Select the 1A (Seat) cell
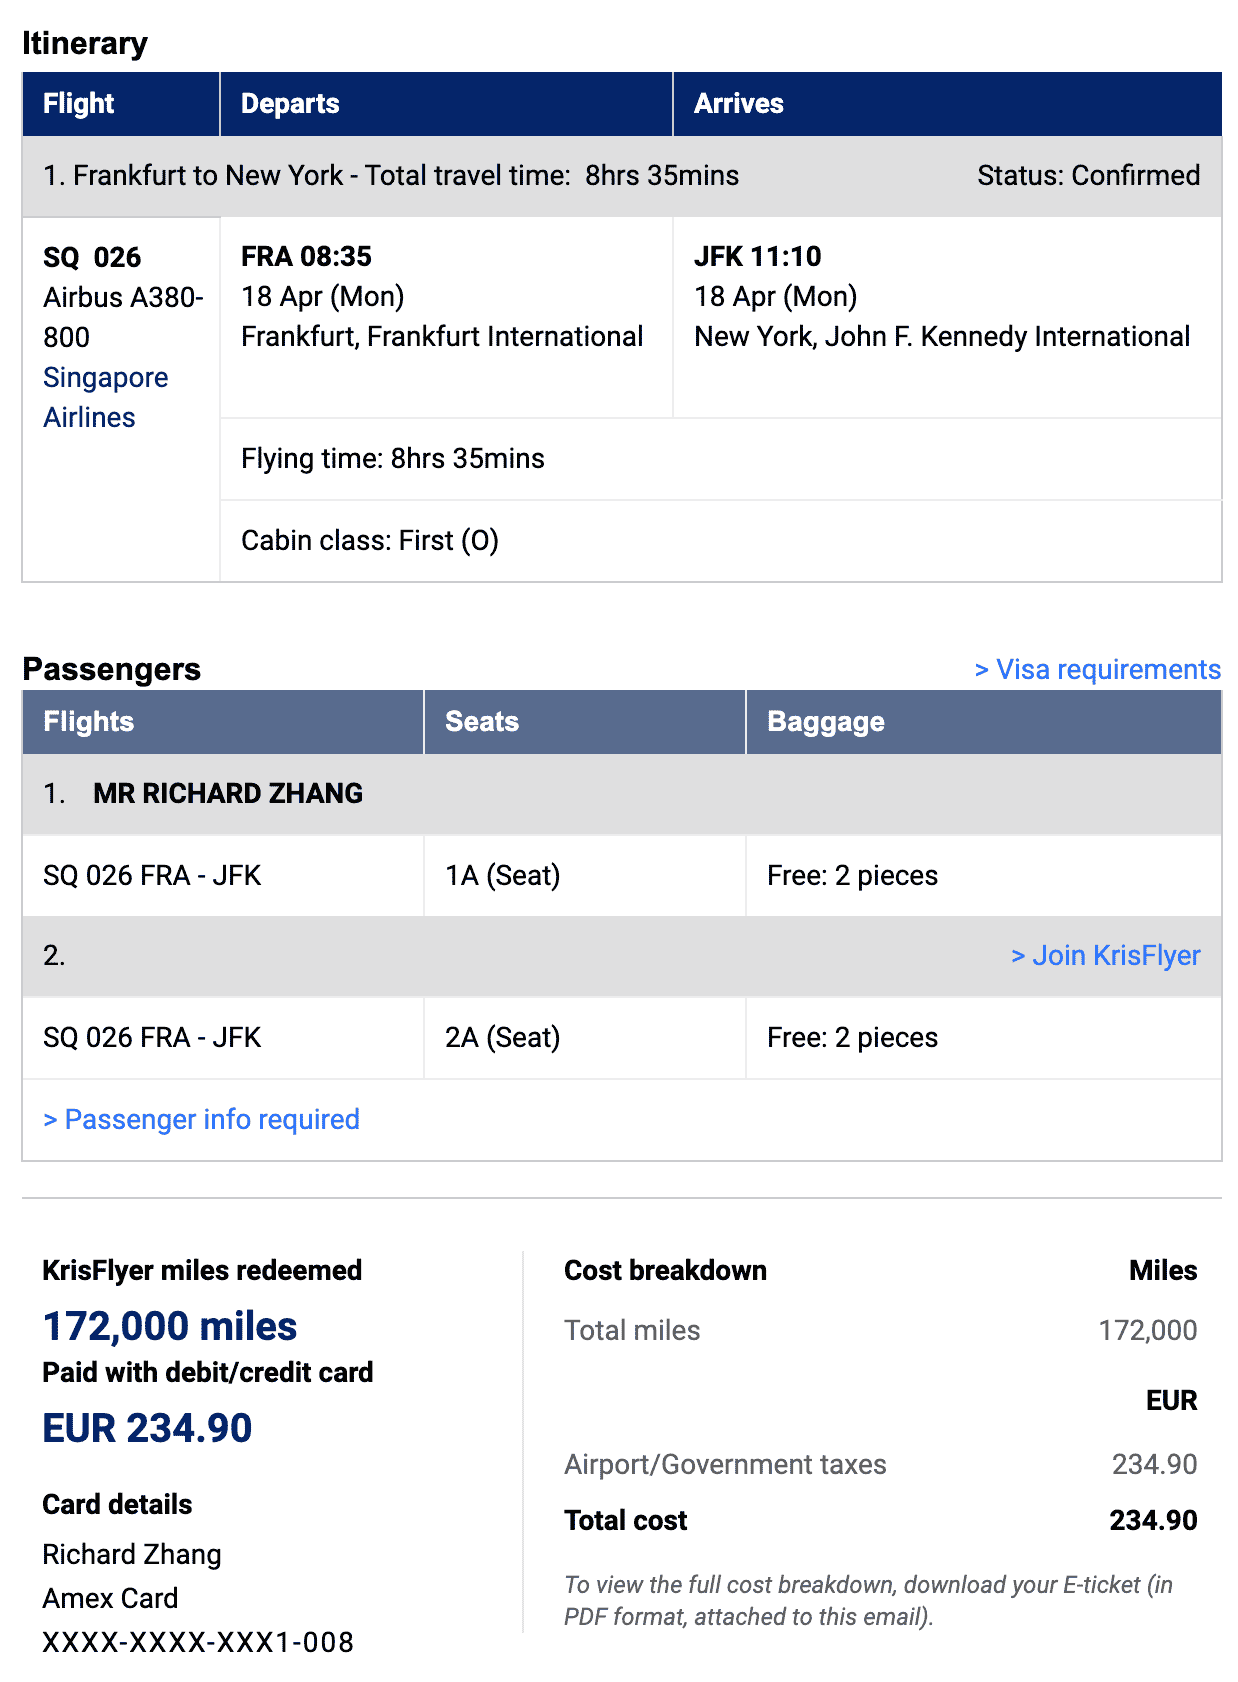 point(502,875)
